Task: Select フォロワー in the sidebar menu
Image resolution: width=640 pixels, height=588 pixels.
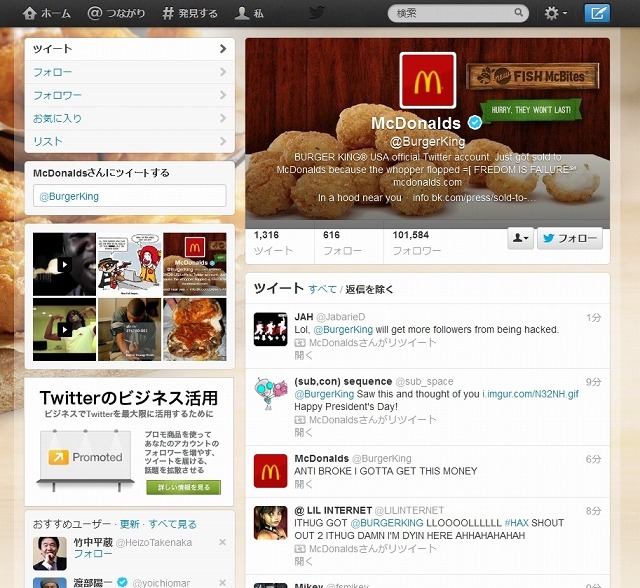Action: [x=130, y=95]
